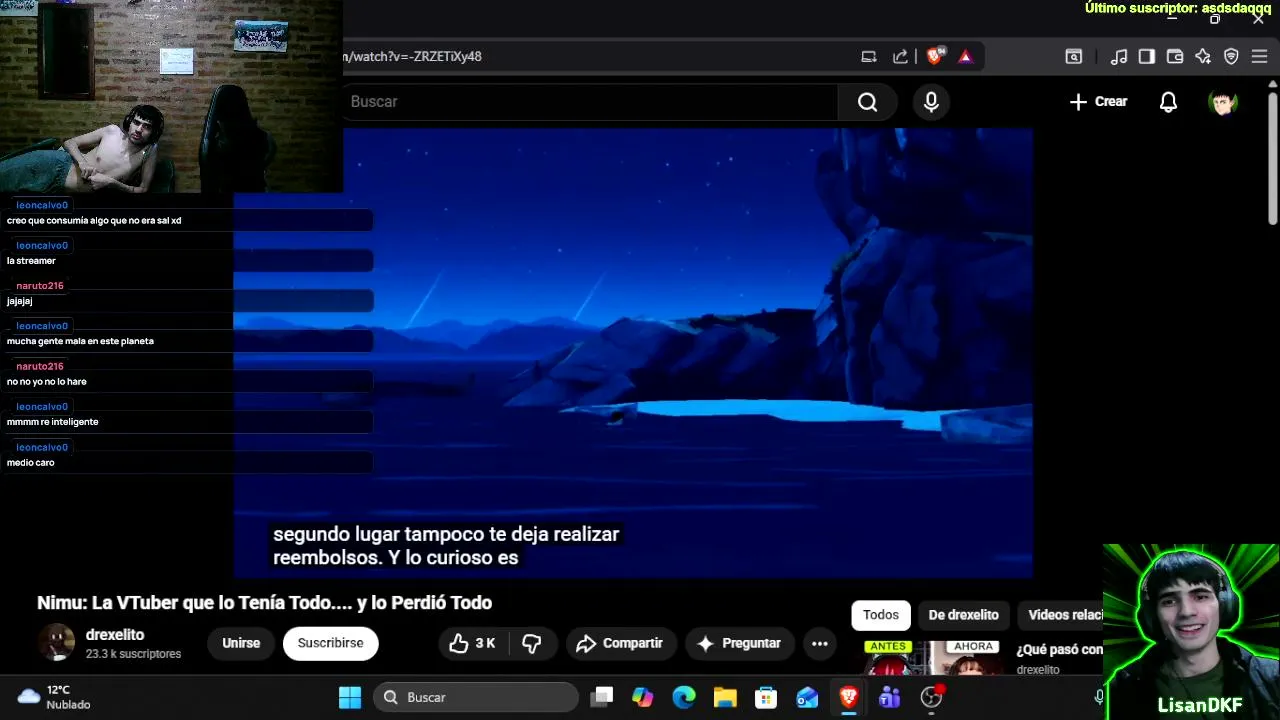This screenshot has width=1280, height=720.
Task: Open OBS Studio from the taskbar
Action: click(931, 697)
